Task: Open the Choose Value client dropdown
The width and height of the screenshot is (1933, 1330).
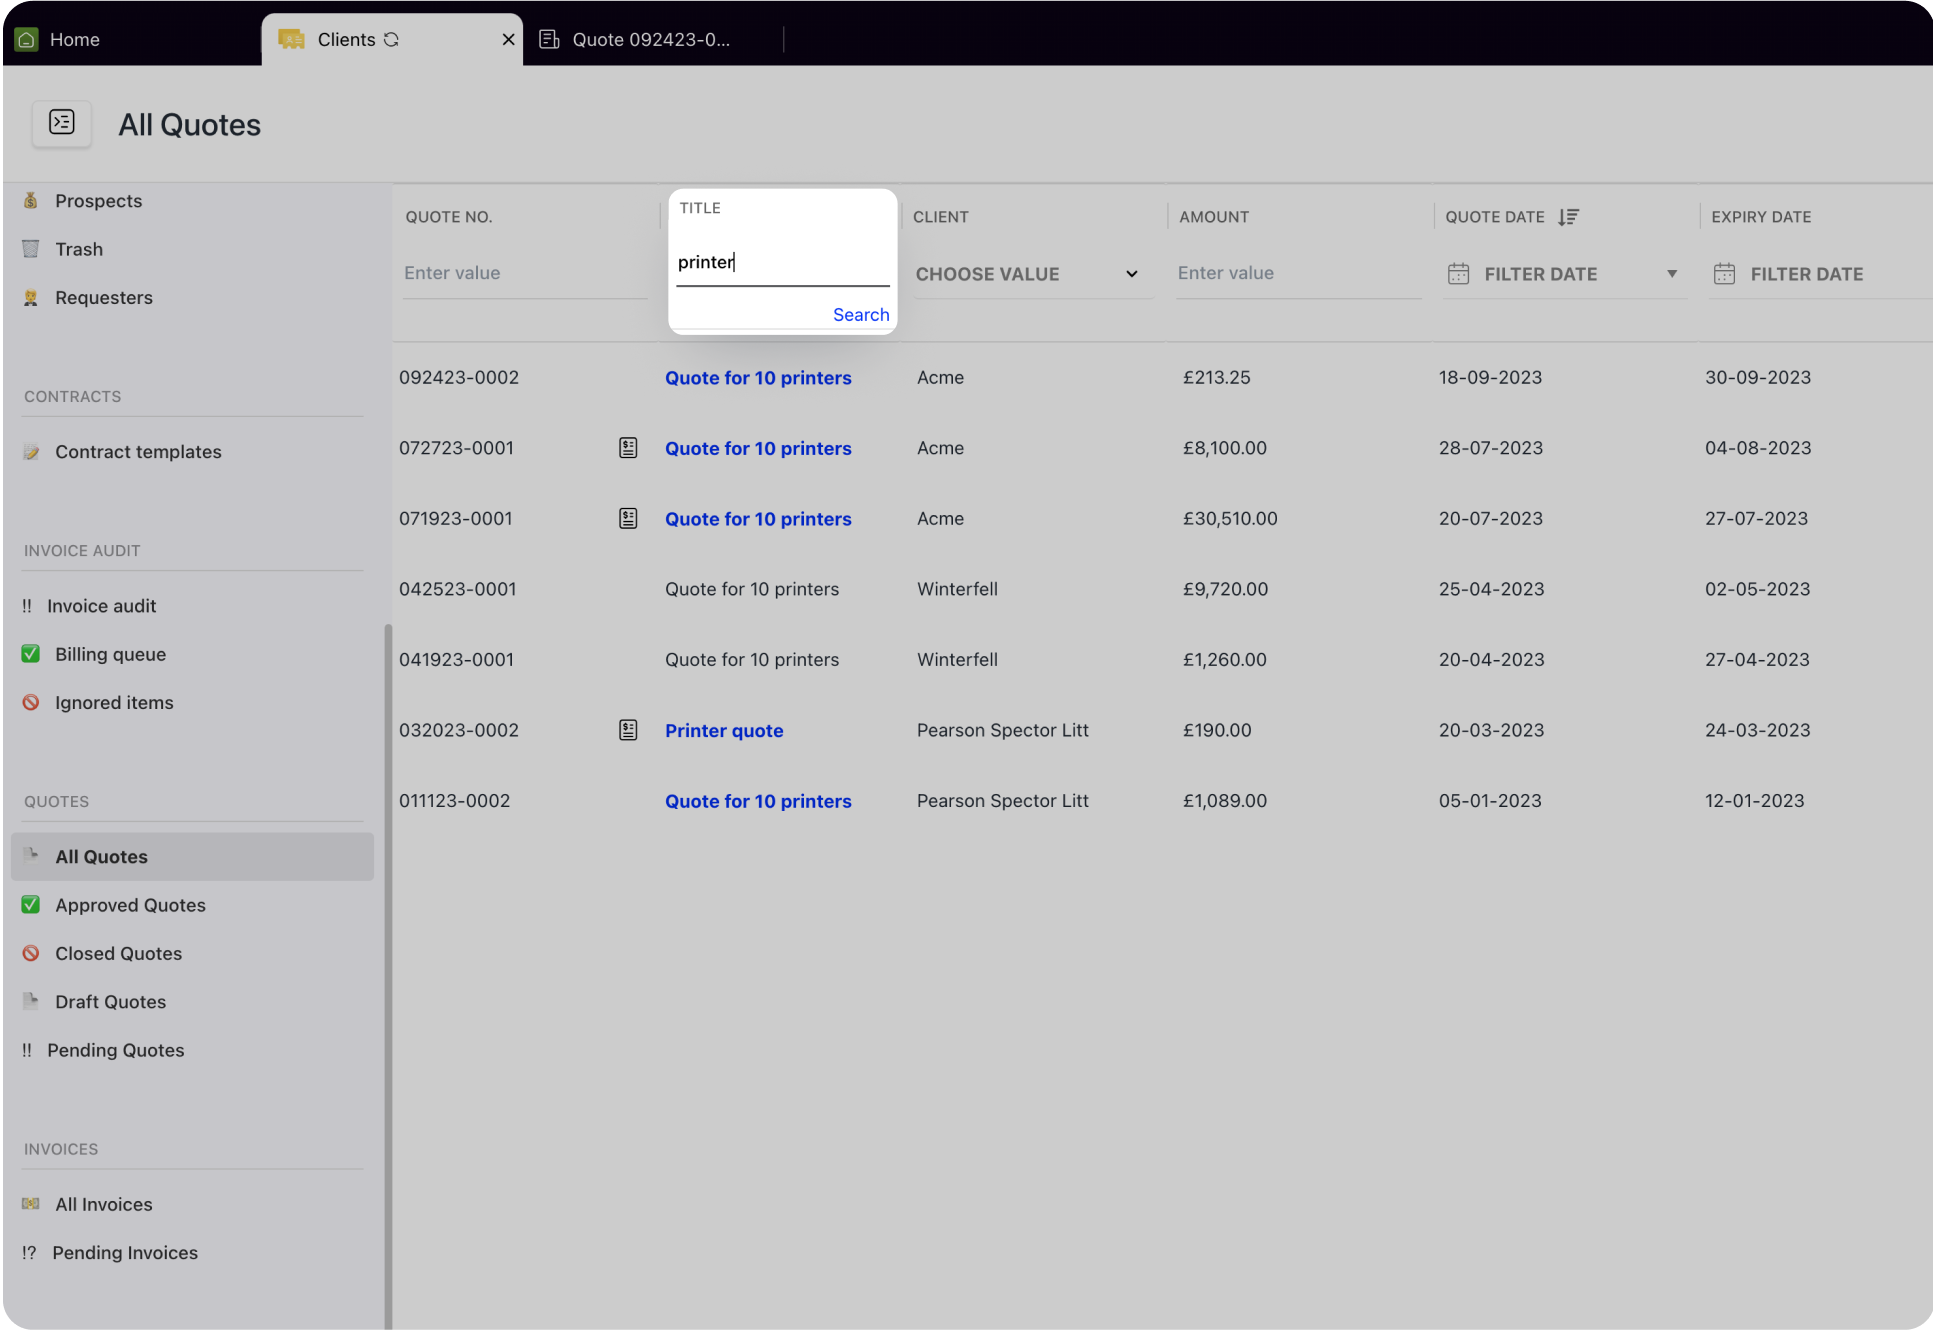Action: coord(1030,273)
